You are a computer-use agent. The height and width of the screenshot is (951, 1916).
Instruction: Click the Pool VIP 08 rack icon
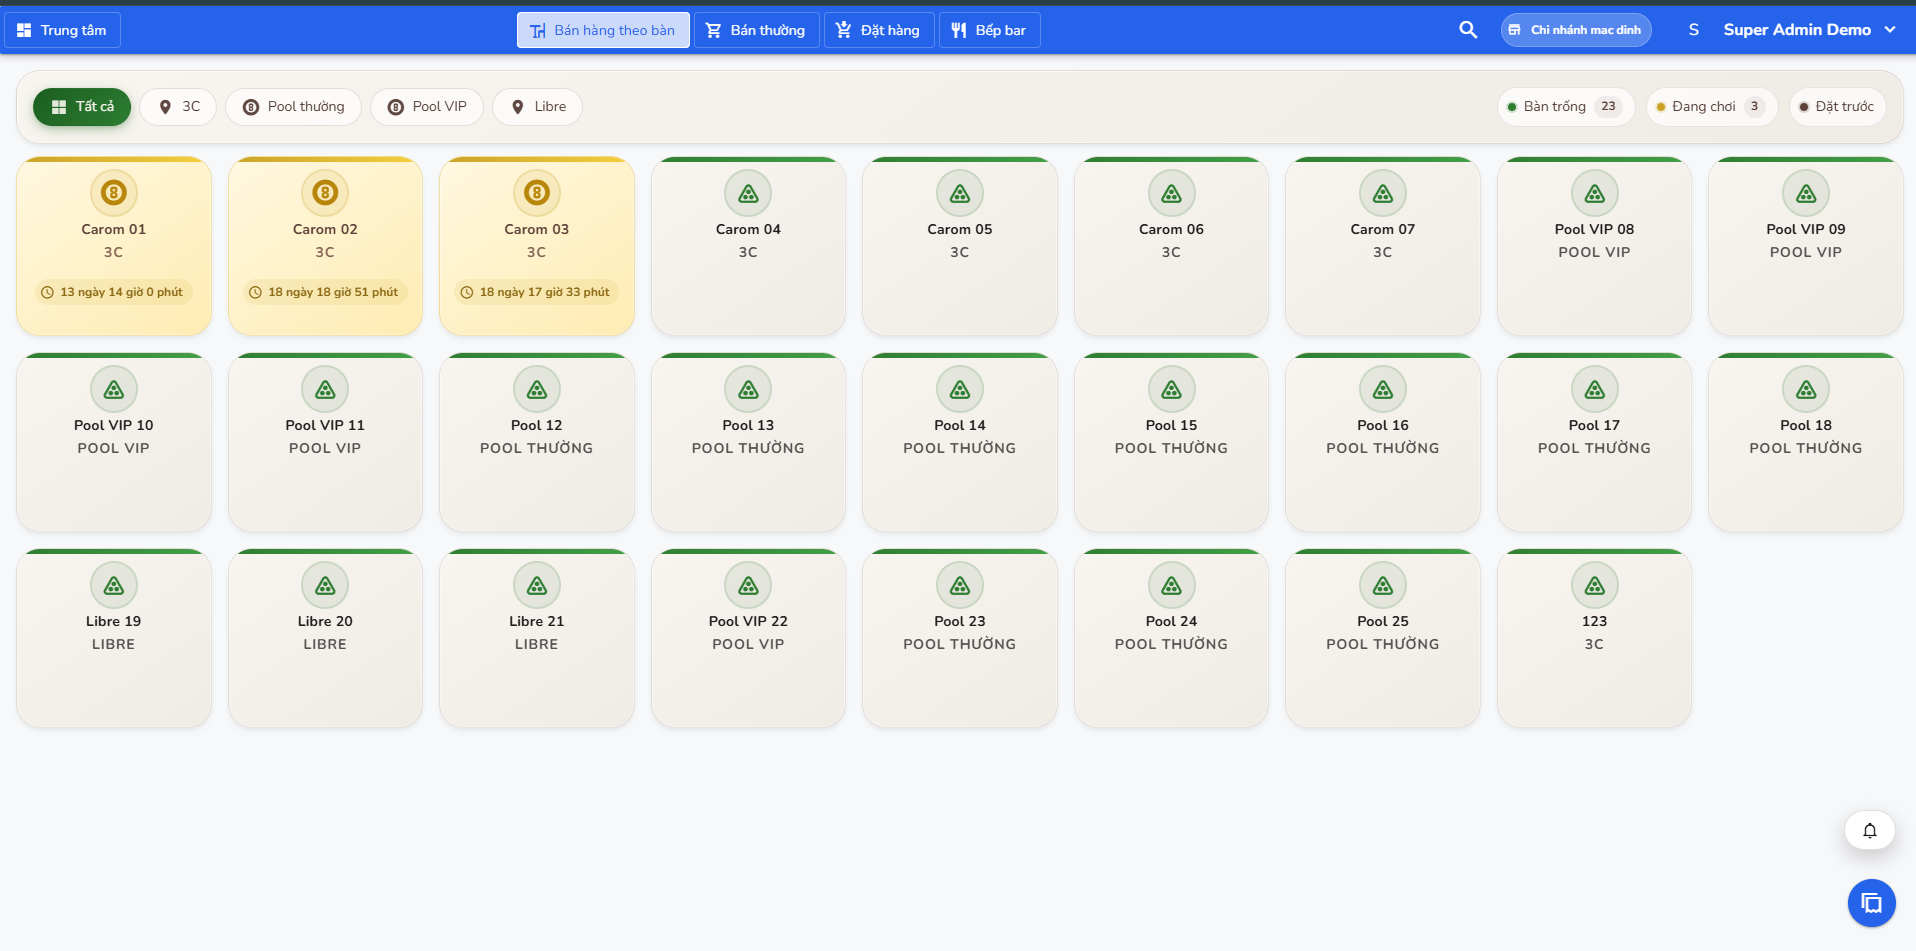tap(1594, 194)
